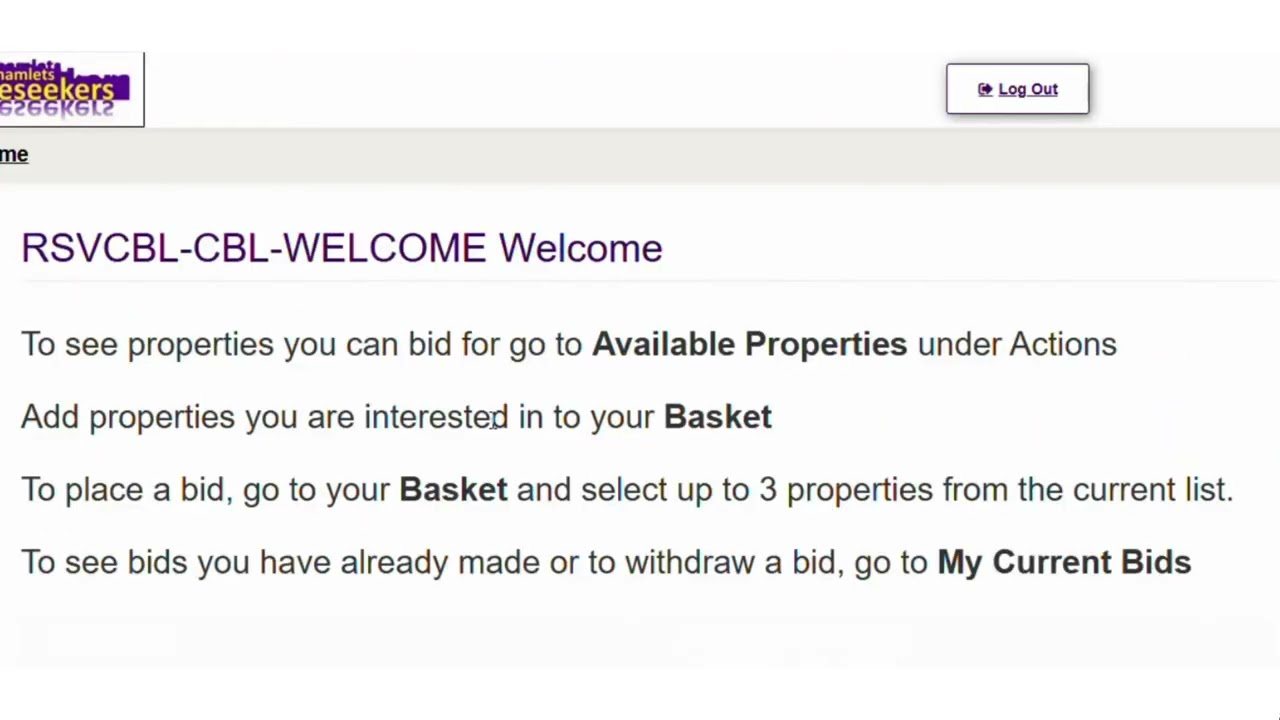Click Basket in the place-a-bid line
1280x720 pixels.
click(453, 490)
